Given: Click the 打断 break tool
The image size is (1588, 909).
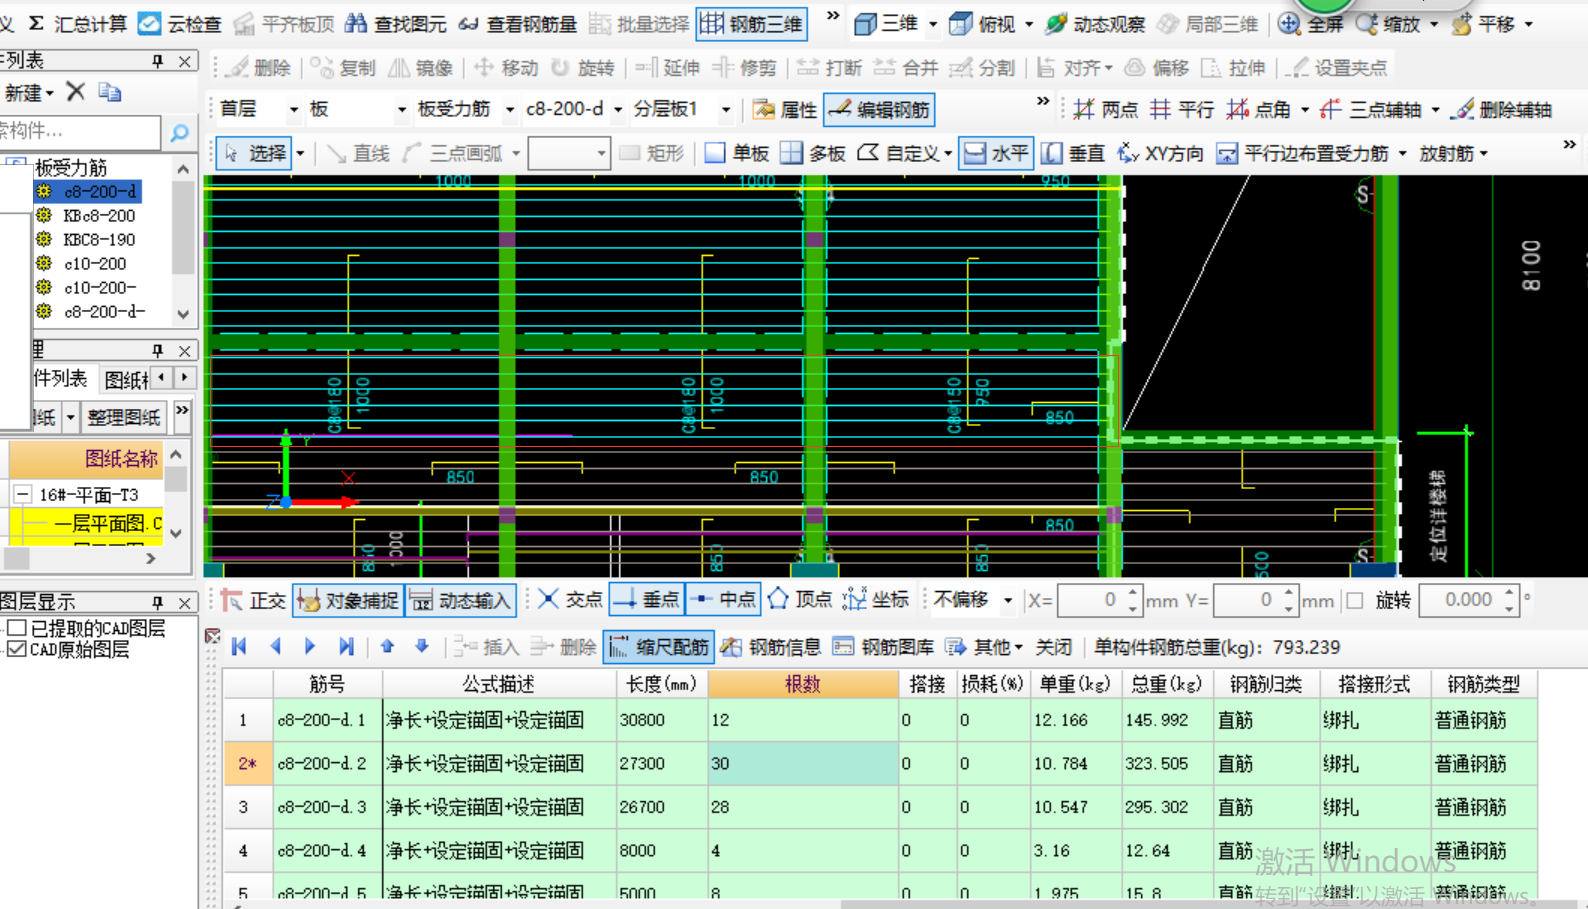Looking at the screenshot, I should (x=830, y=67).
